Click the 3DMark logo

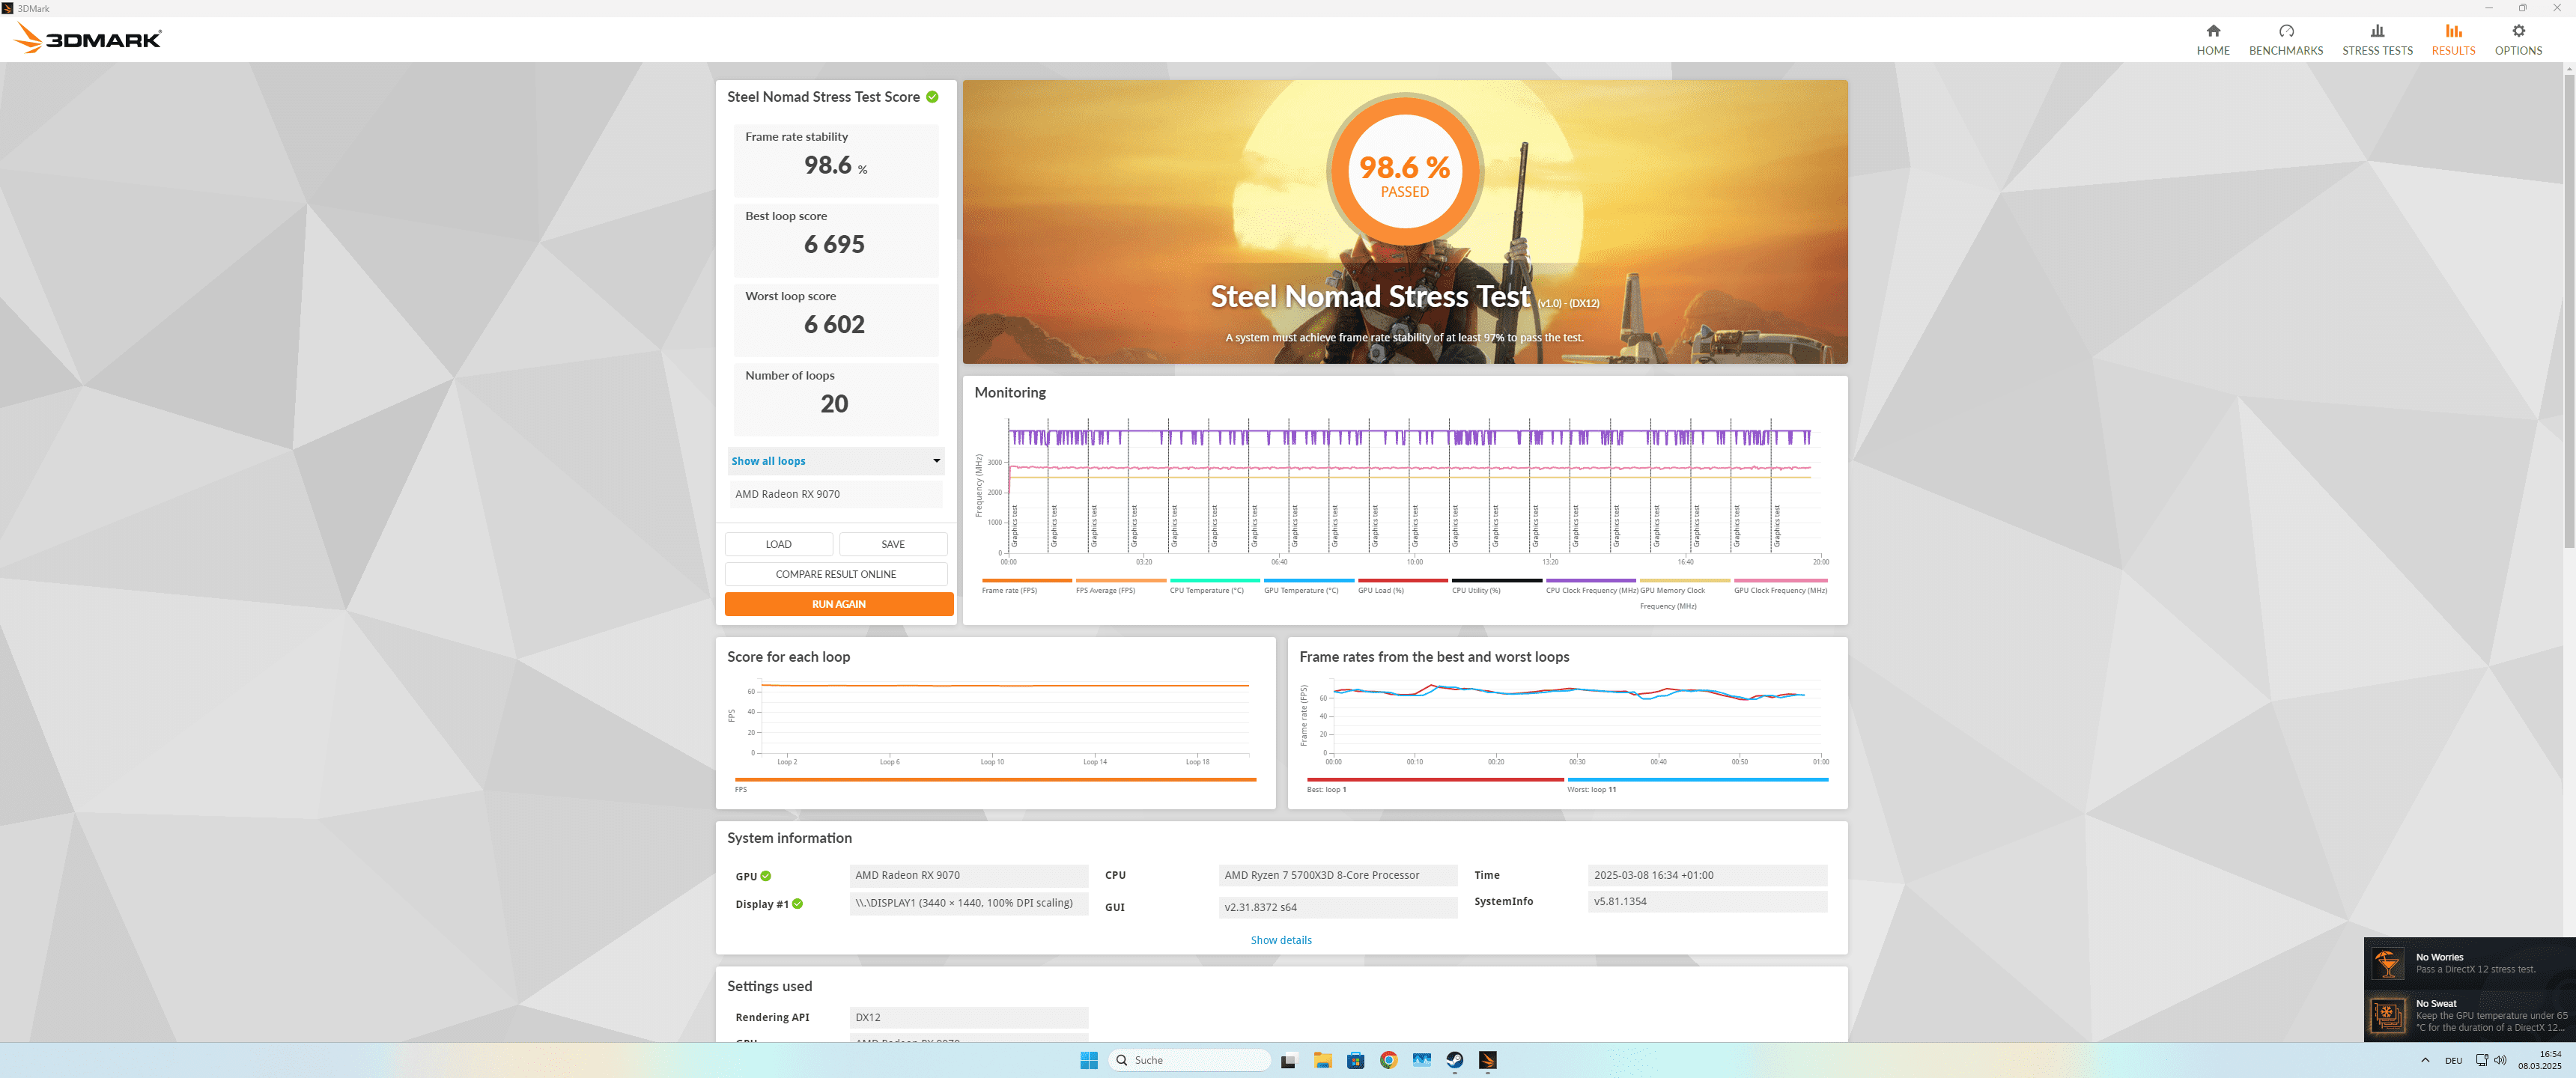[88, 39]
